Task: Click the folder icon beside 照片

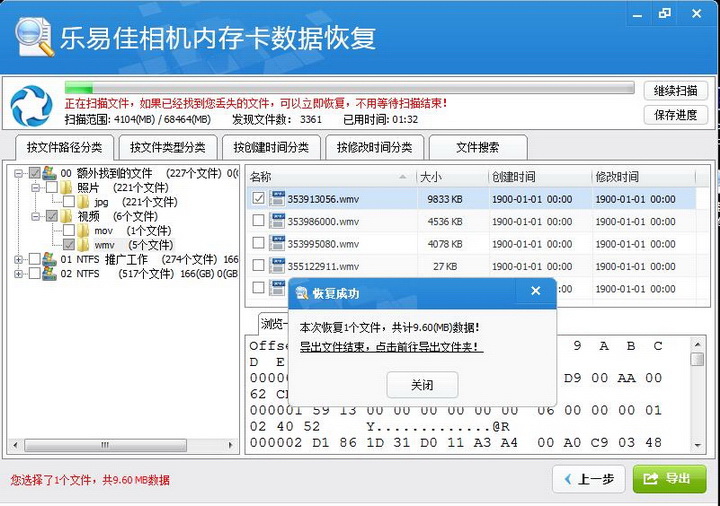Action: [x=66, y=187]
